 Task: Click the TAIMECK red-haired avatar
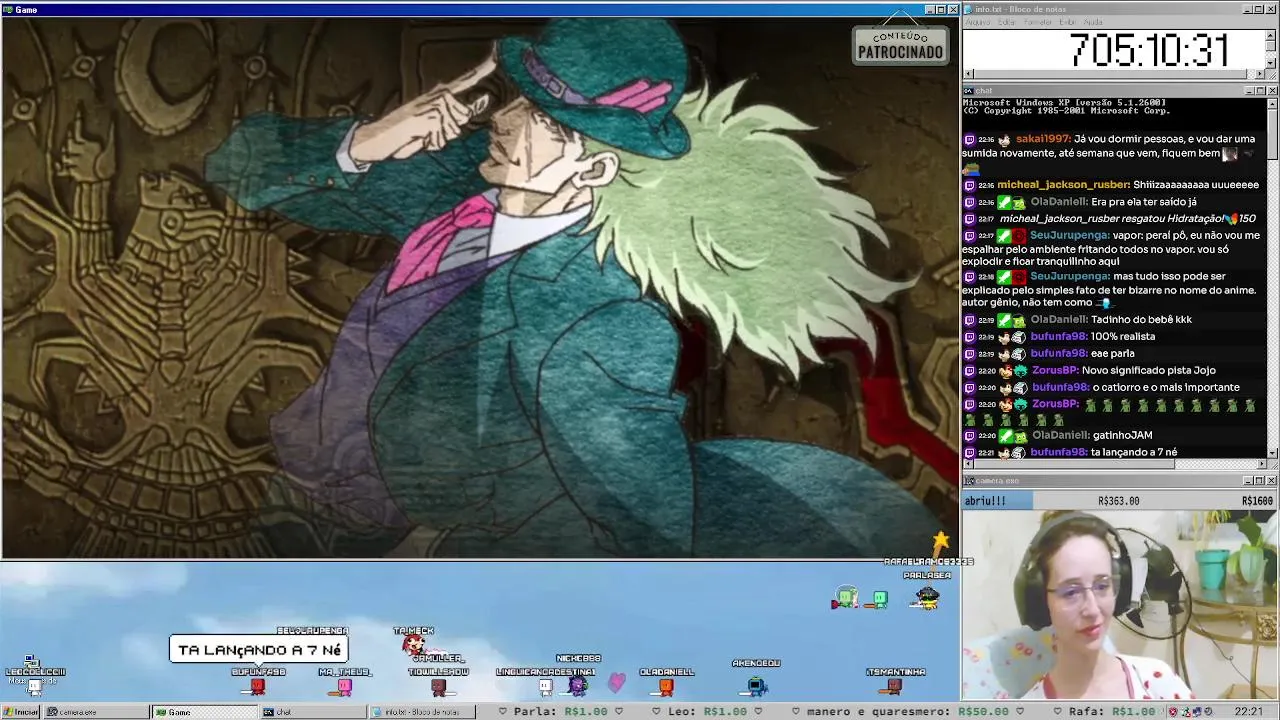click(412, 646)
